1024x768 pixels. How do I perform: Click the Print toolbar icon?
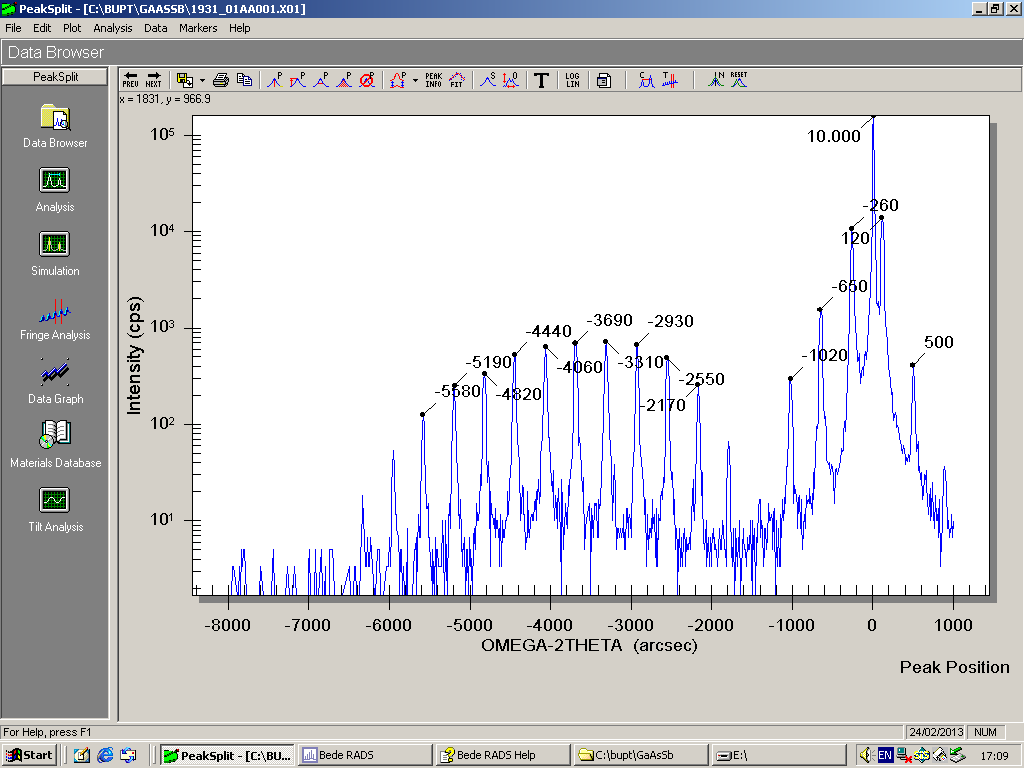click(x=221, y=80)
